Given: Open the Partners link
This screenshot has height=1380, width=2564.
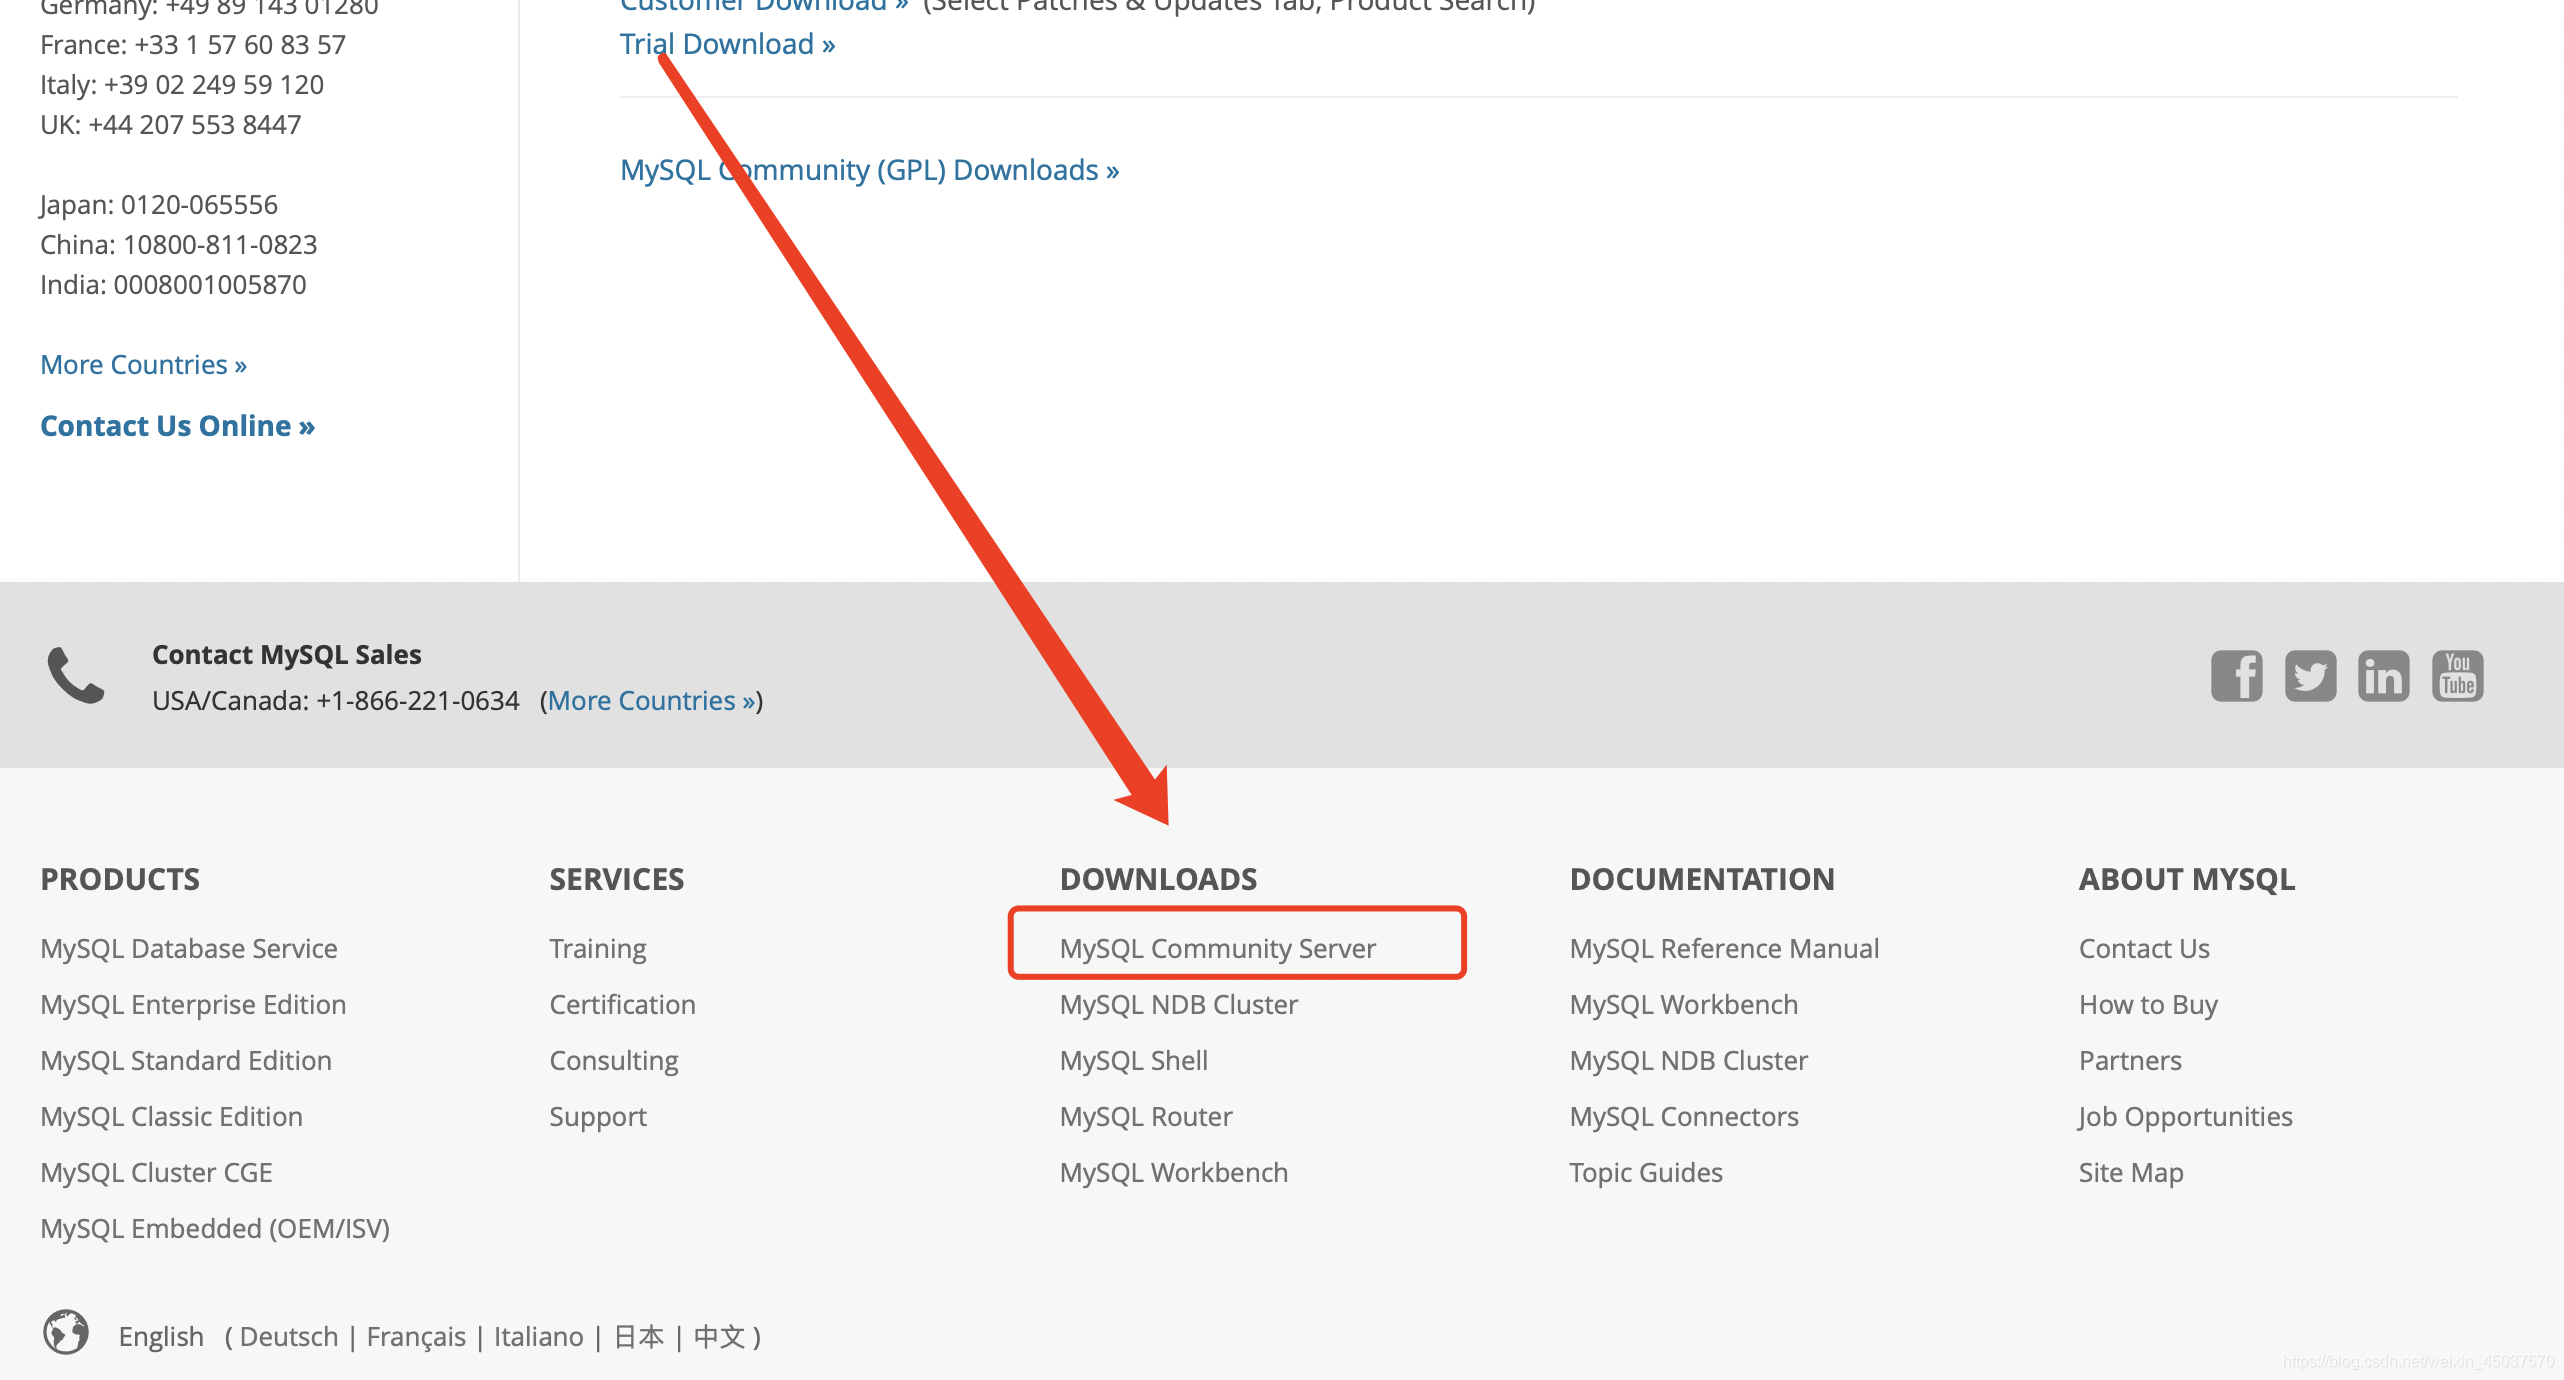Looking at the screenshot, I should 2130,1060.
